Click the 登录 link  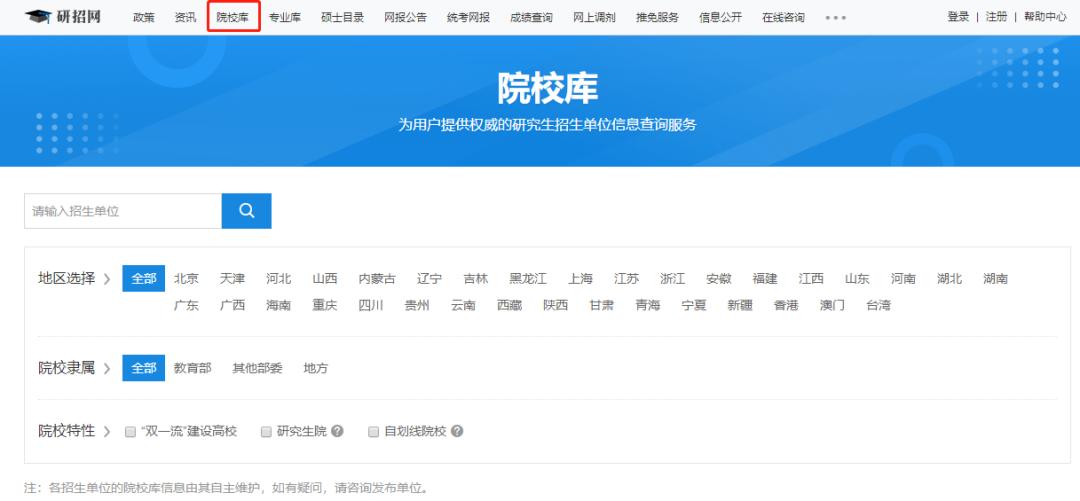click(958, 17)
